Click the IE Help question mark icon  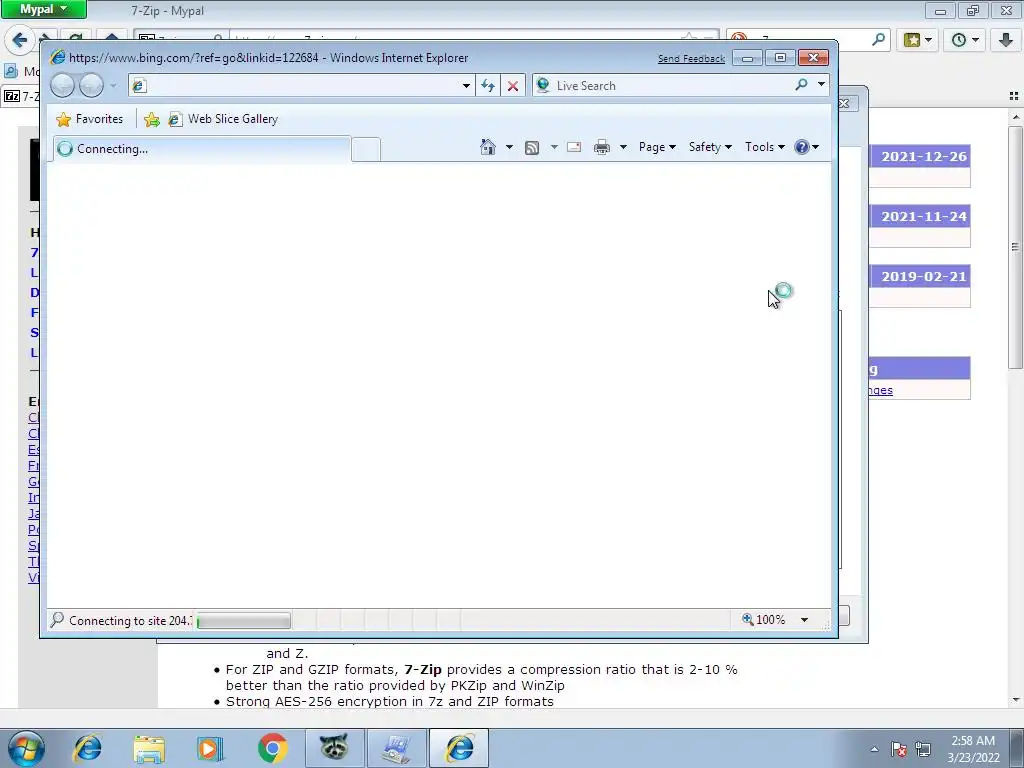coord(802,147)
